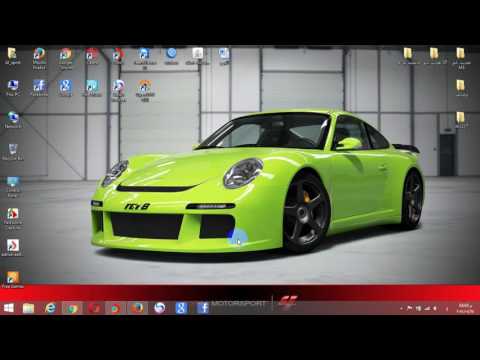Viewport: 480px width, 360px height.
Task: Select the lowest folder on desktop's right side
Action: (x=460, y=119)
